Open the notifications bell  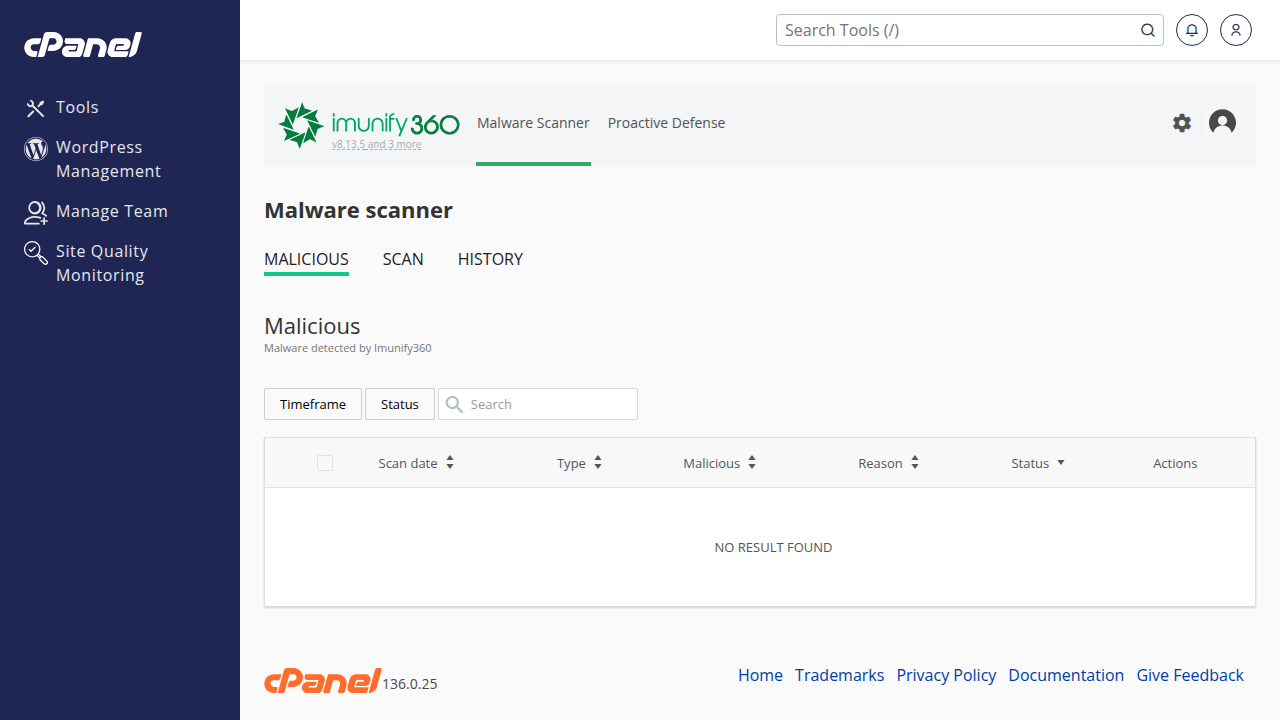(1191, 30)
